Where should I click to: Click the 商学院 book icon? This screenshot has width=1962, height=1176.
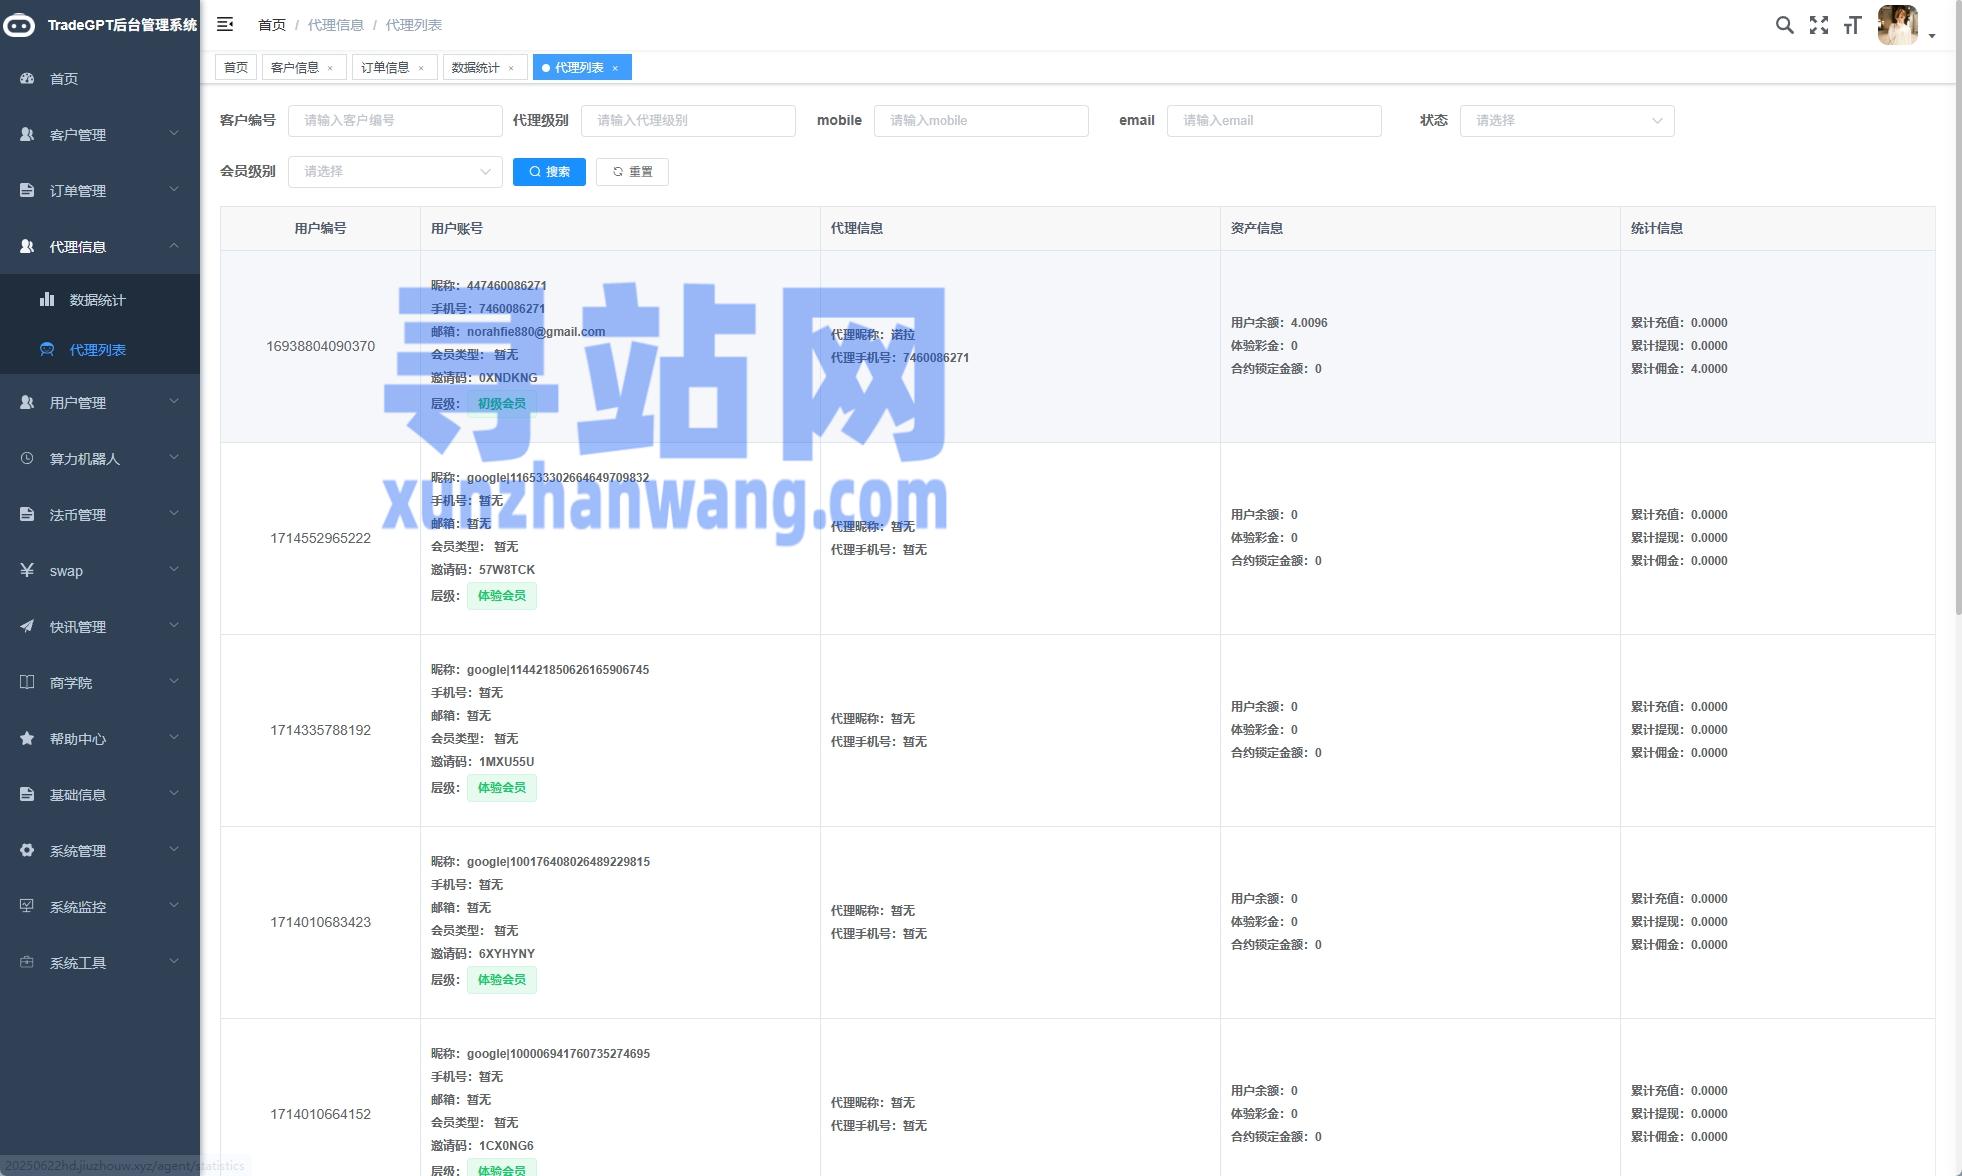[27, 682]
